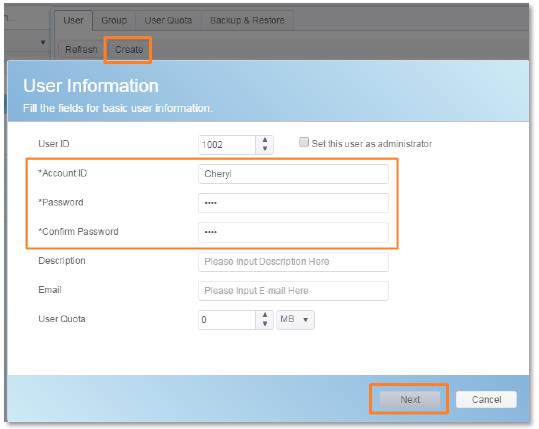The height and width of the screenshot is (429, 539).
Task: Focus the Confirm Password field
Action: coord(294,232)
